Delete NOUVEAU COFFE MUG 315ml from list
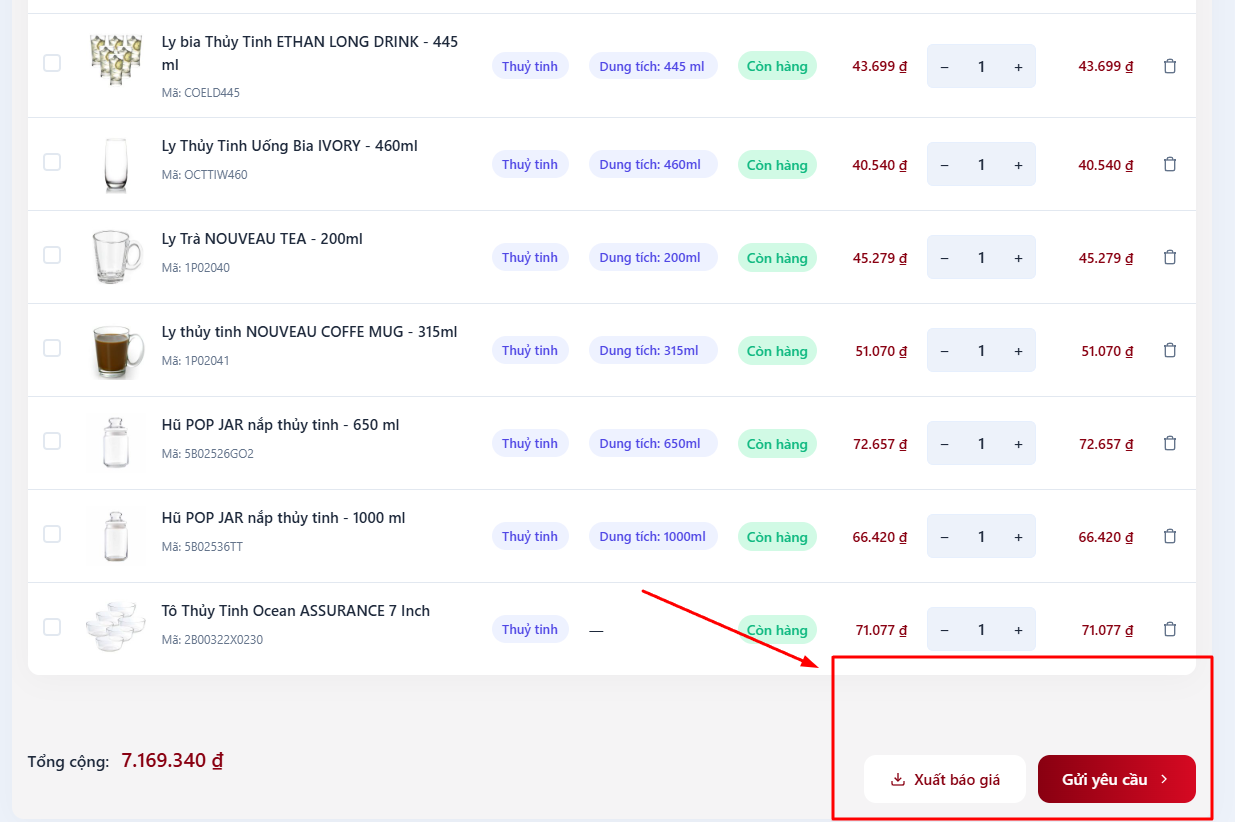Image resolution: width=1235 pixels, height=822 pixels. click(x=1169, y=350)
